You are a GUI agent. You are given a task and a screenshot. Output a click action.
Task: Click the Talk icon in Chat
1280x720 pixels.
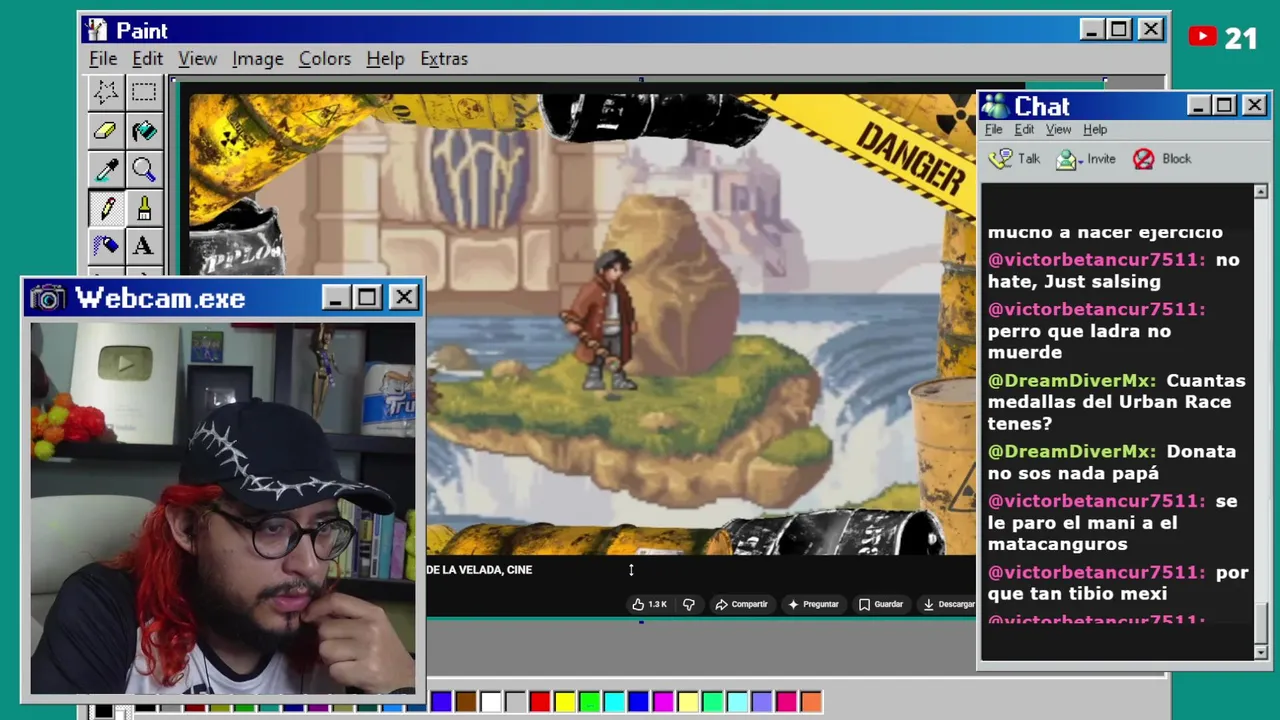[x=1000, y=158]
